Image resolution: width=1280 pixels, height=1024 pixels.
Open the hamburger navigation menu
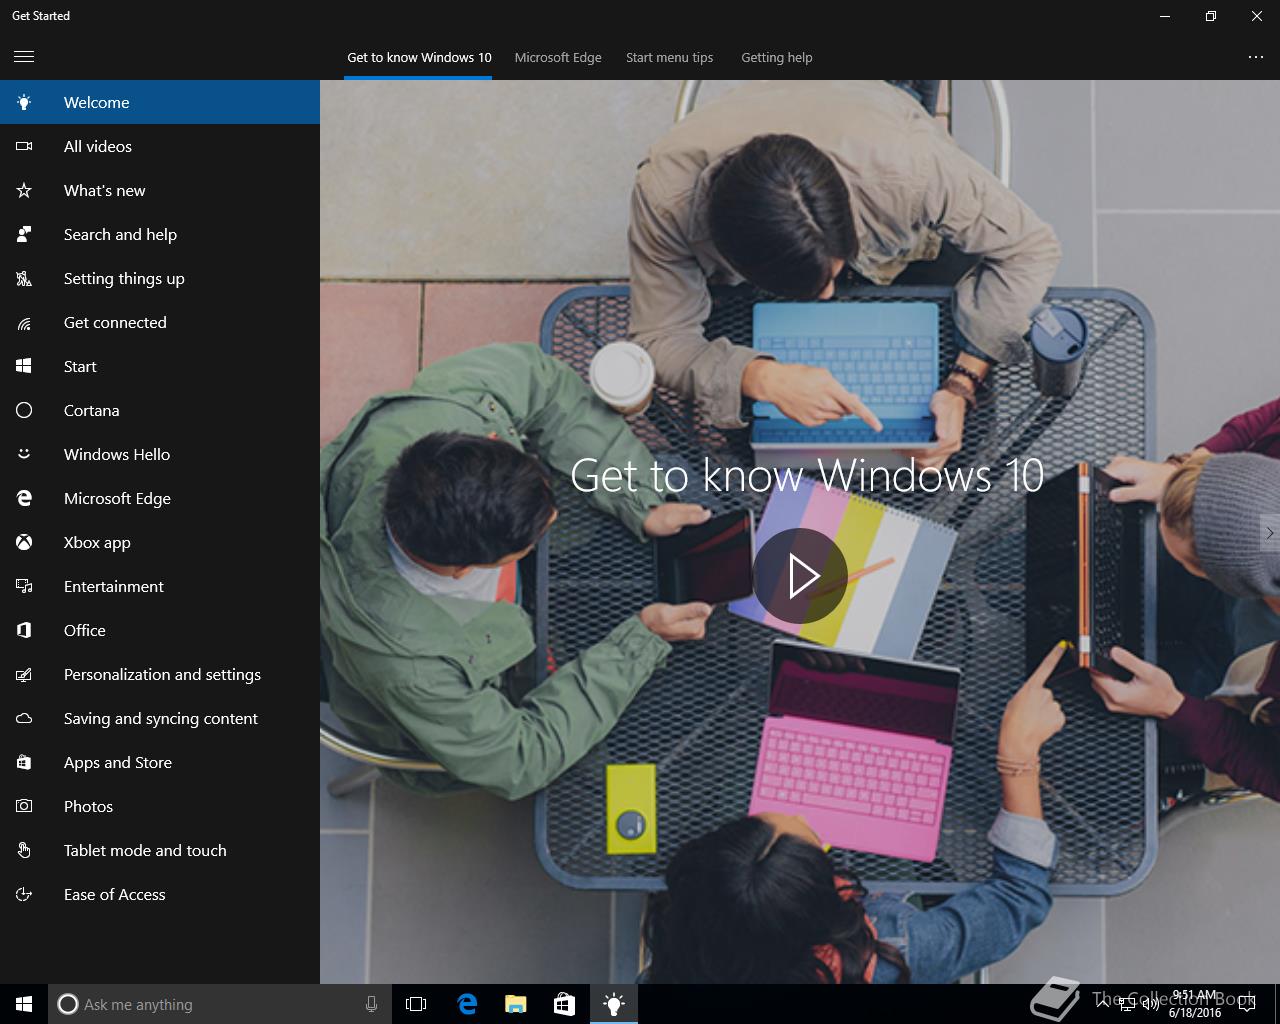click(24, 57)
